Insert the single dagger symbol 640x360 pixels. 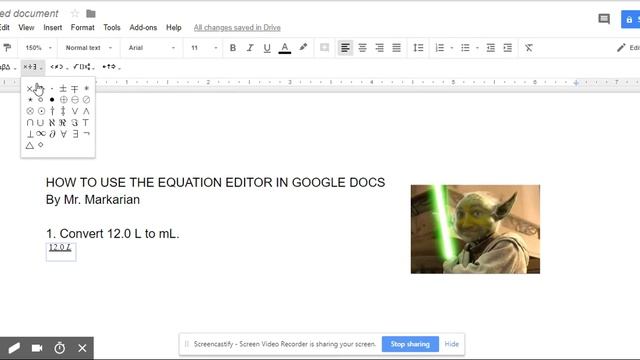tap(52, 111)
